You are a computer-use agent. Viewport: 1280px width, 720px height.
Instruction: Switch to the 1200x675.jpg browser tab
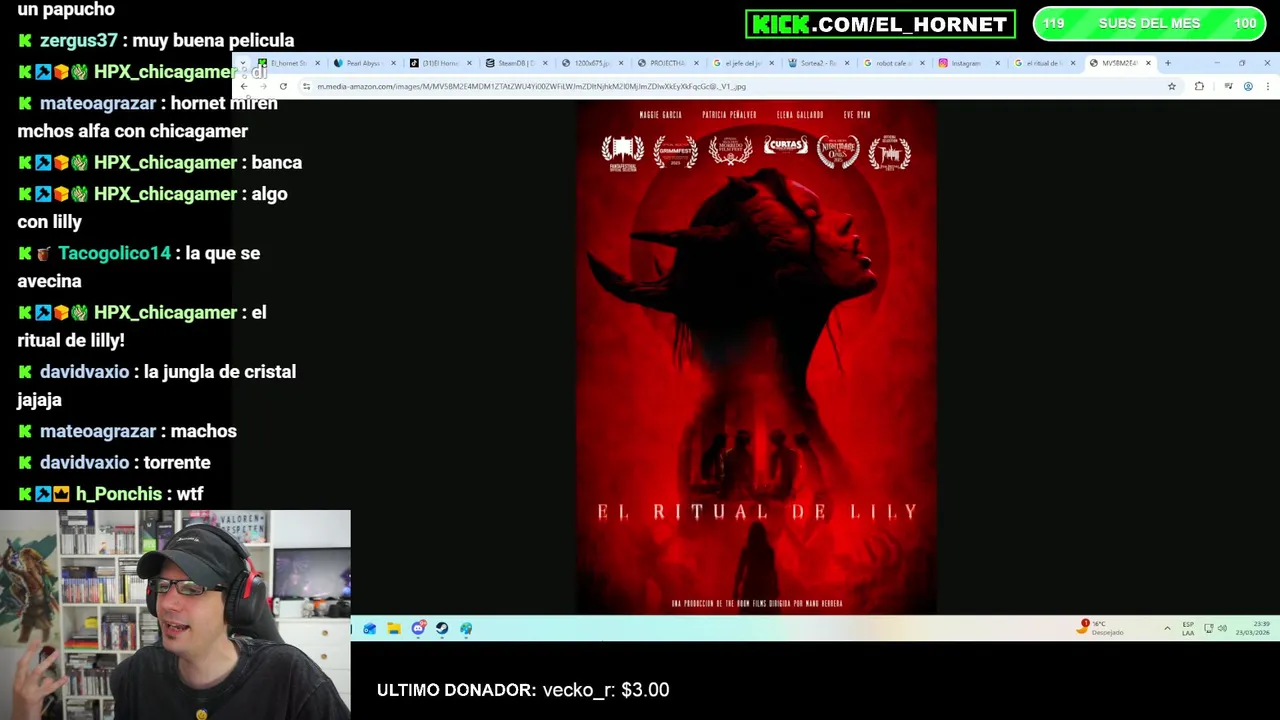click(591, 63)
